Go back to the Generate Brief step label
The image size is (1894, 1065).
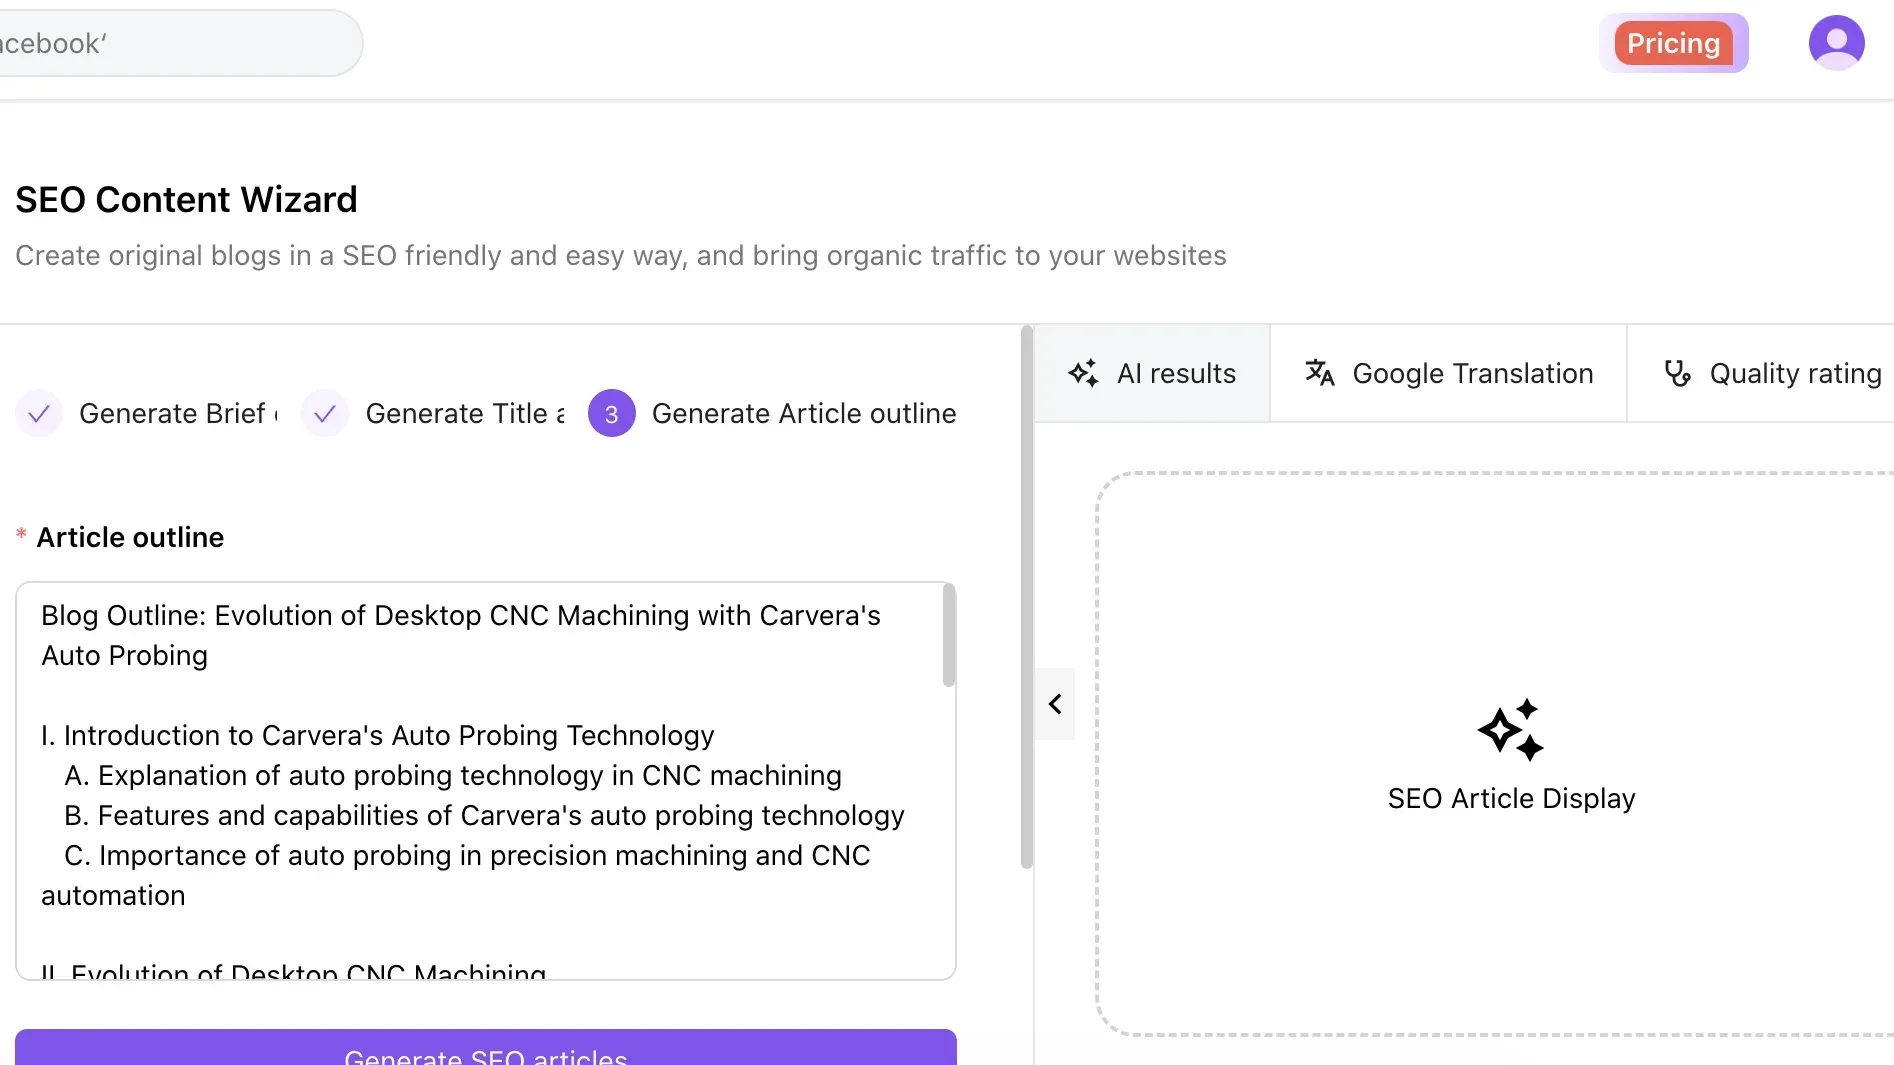[172, 414]
